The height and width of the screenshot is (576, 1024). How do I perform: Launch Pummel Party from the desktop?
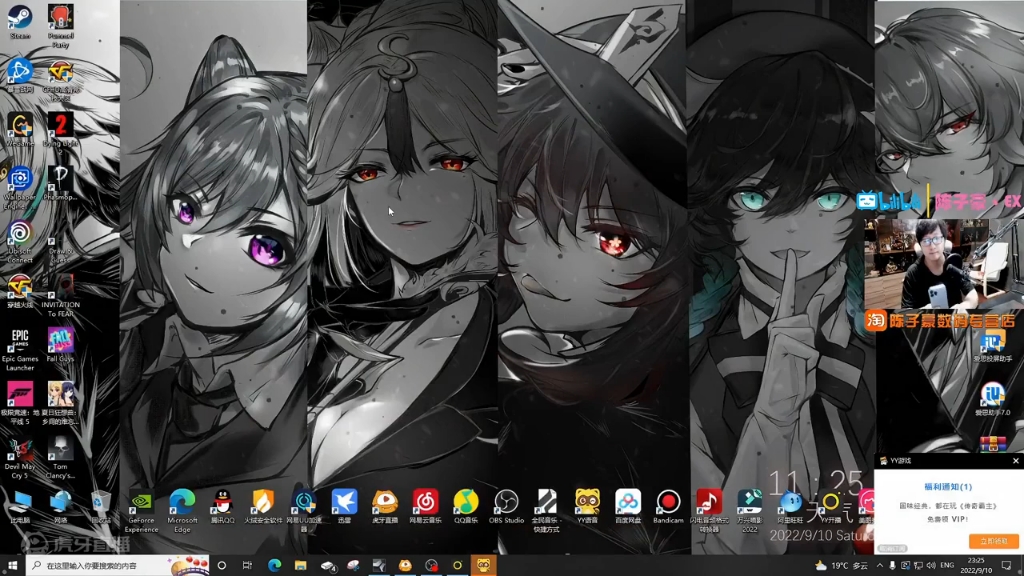(x=60, y=25)
